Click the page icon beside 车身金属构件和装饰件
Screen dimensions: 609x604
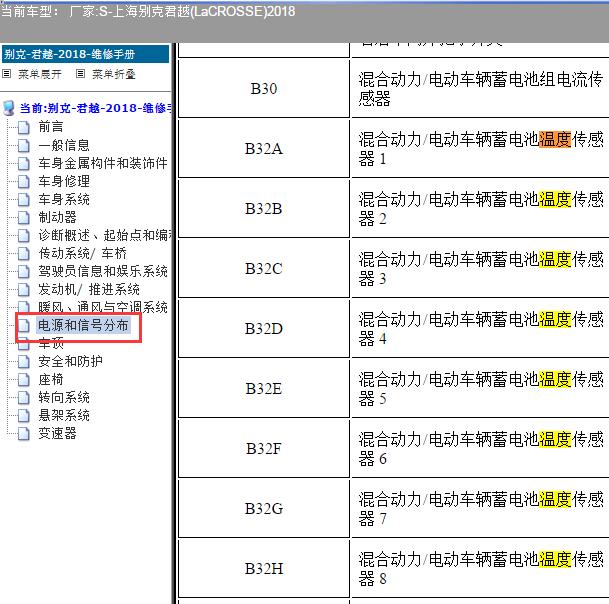[24, 163]
